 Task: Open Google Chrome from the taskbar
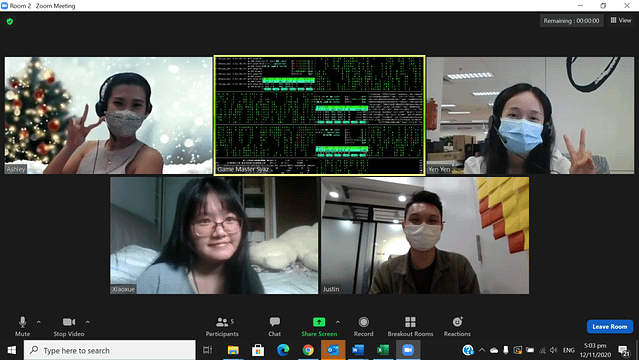coord(308,350)
